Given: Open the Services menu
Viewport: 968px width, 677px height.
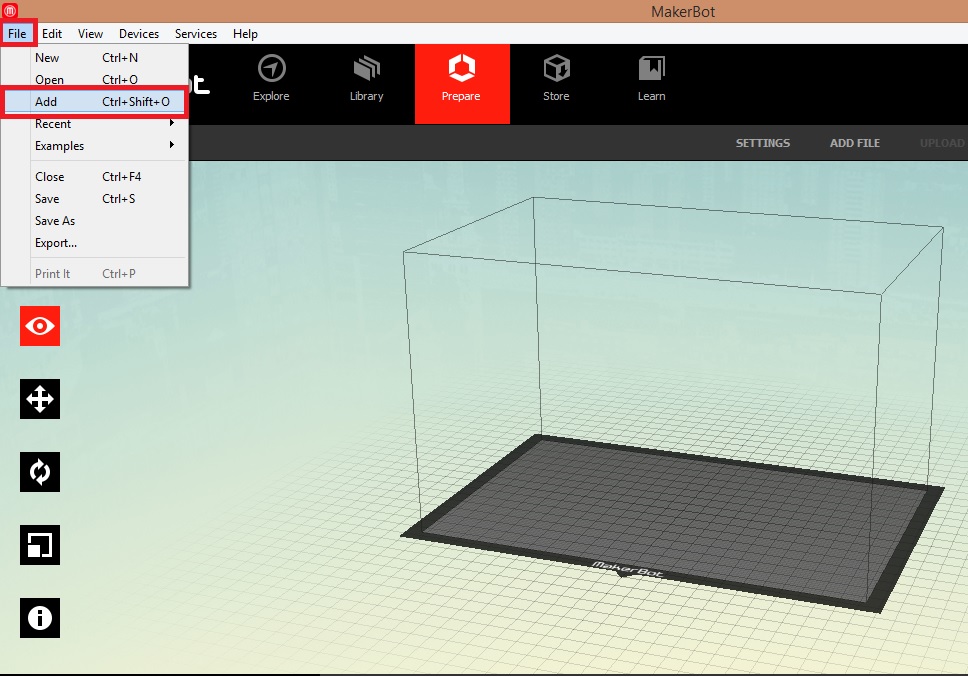Looking at the screenshot, I should point(195,33).
